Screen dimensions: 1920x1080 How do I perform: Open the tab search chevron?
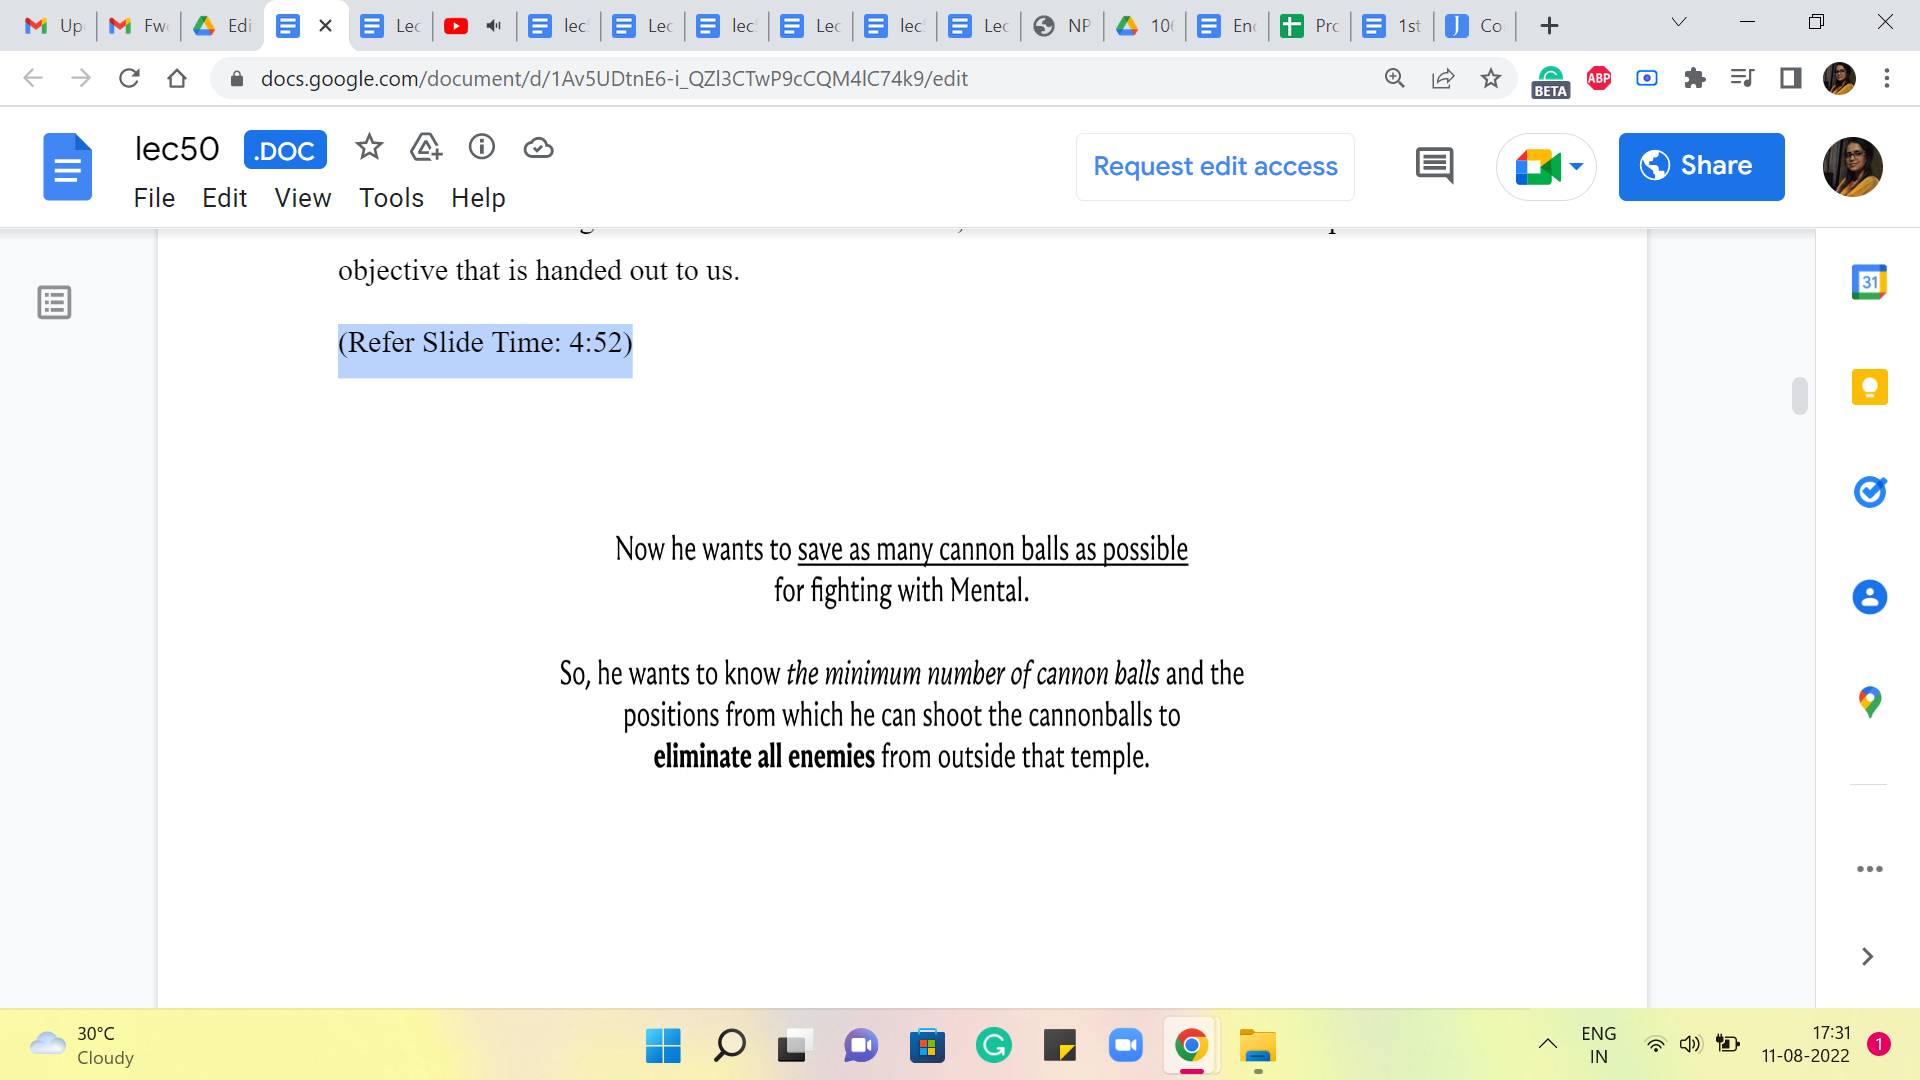click(1679, 22)
